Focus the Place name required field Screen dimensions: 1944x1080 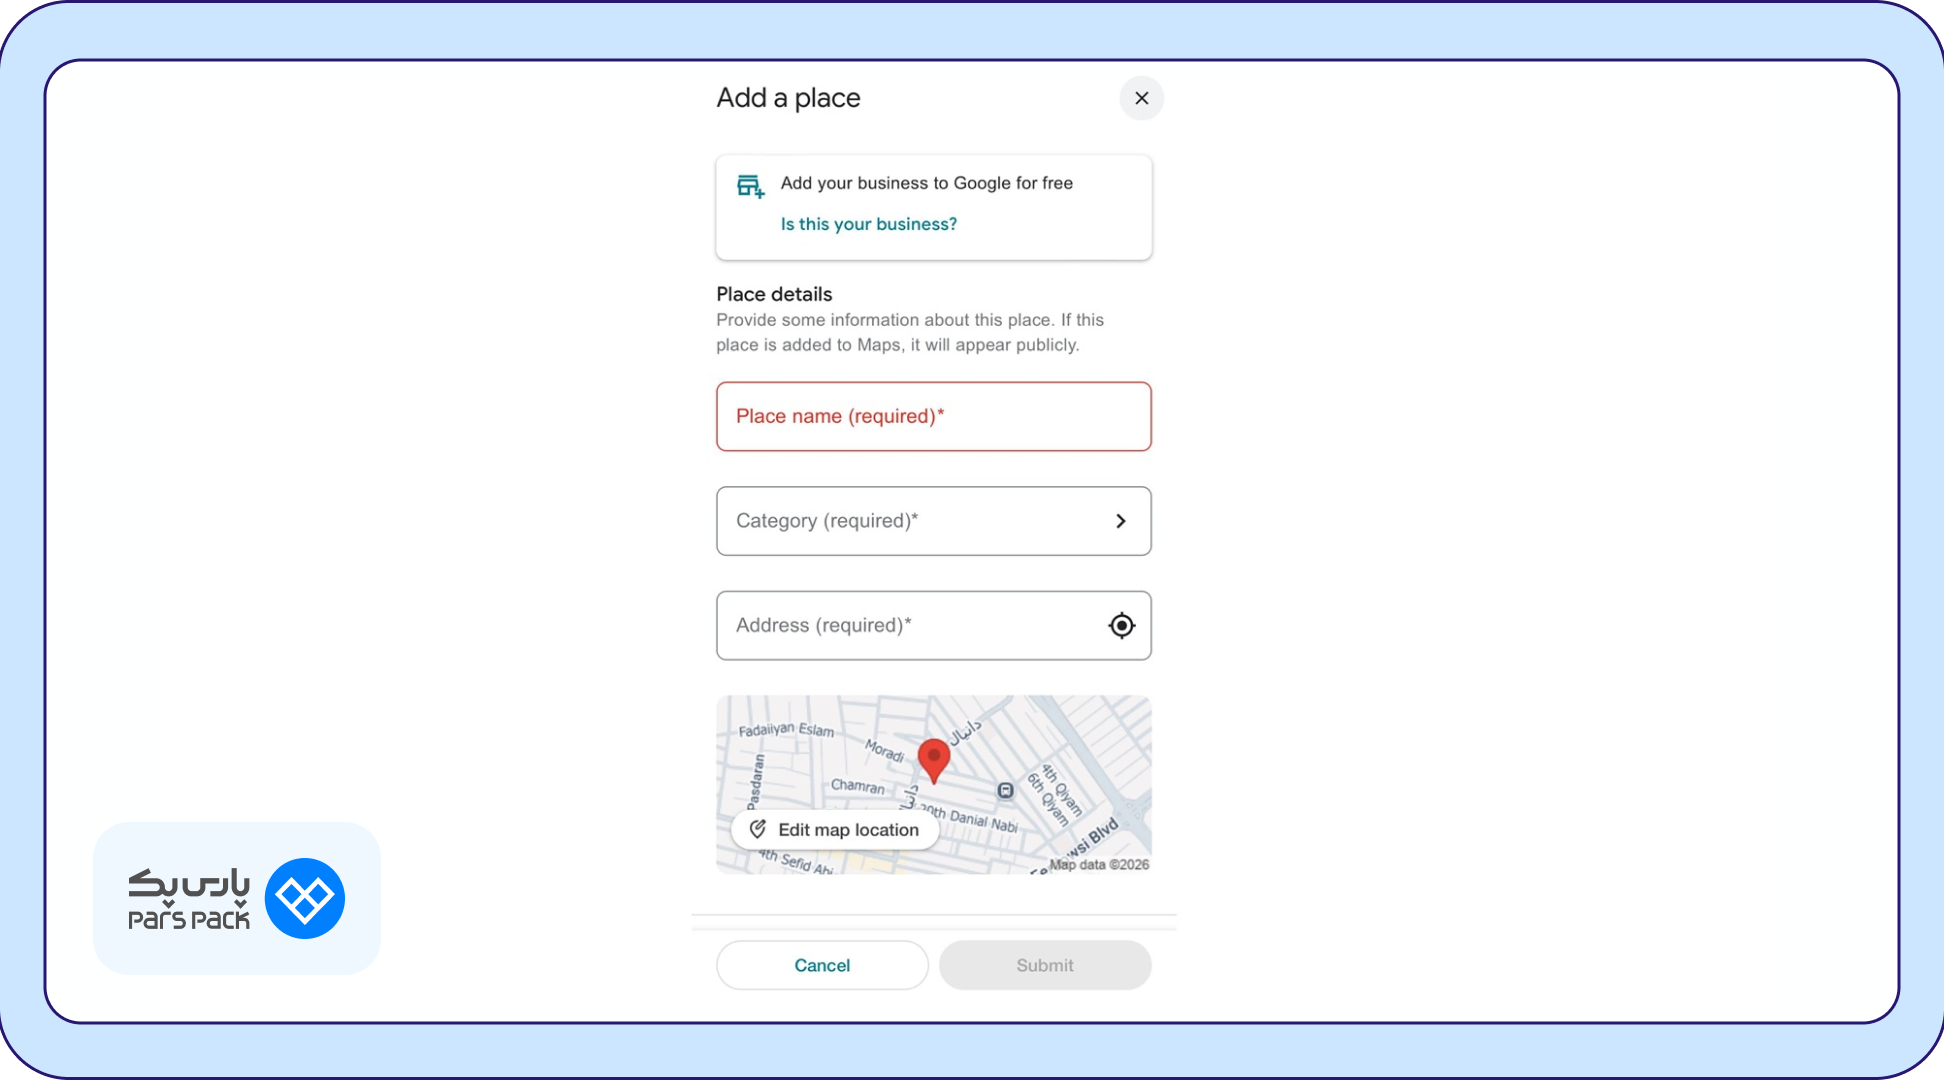point(933,416)
